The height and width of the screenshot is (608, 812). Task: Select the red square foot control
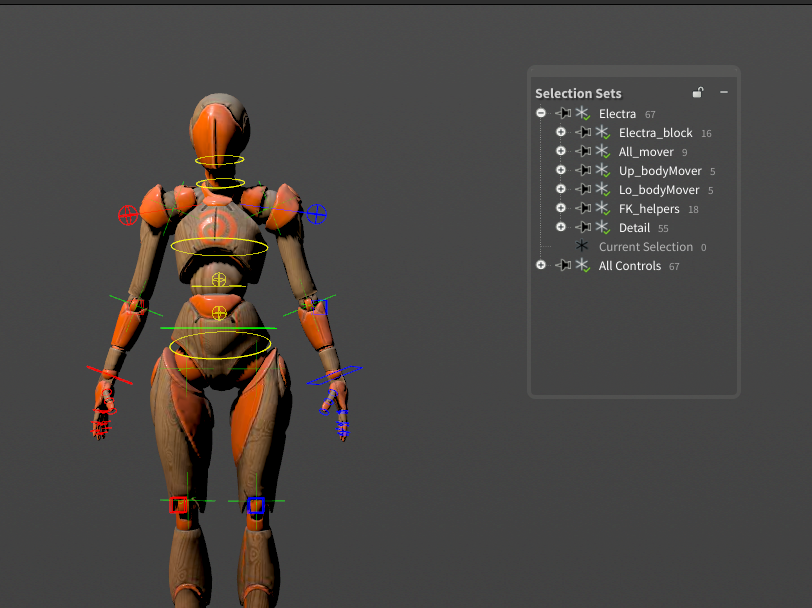point(179,505)
